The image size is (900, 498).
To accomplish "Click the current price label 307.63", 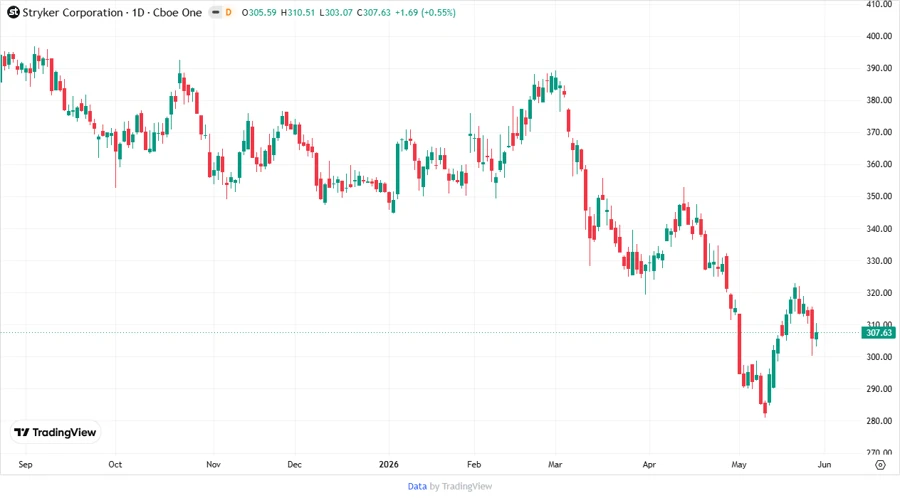I will click(879, 333).
